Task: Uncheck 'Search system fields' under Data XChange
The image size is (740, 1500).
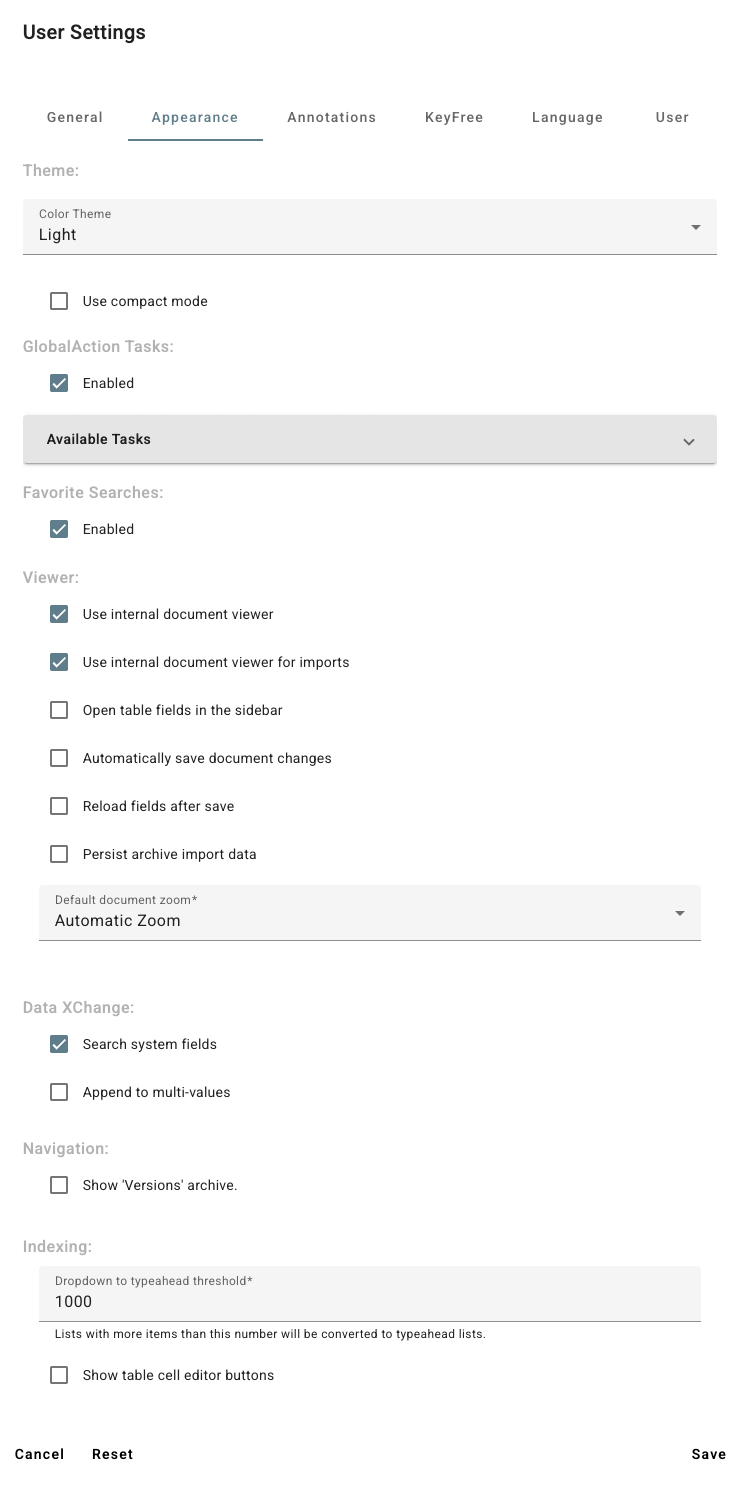Action: click(x=58, y=1043)
